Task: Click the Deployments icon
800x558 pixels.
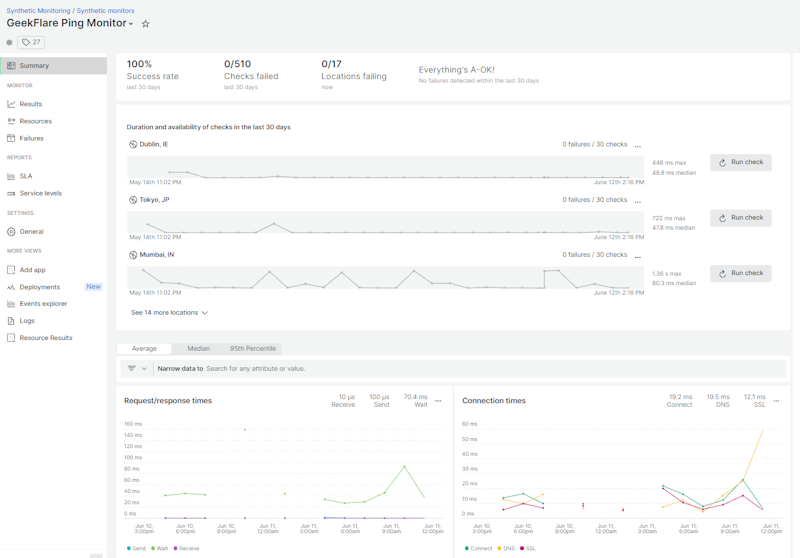Action: (x=11, y=287)
